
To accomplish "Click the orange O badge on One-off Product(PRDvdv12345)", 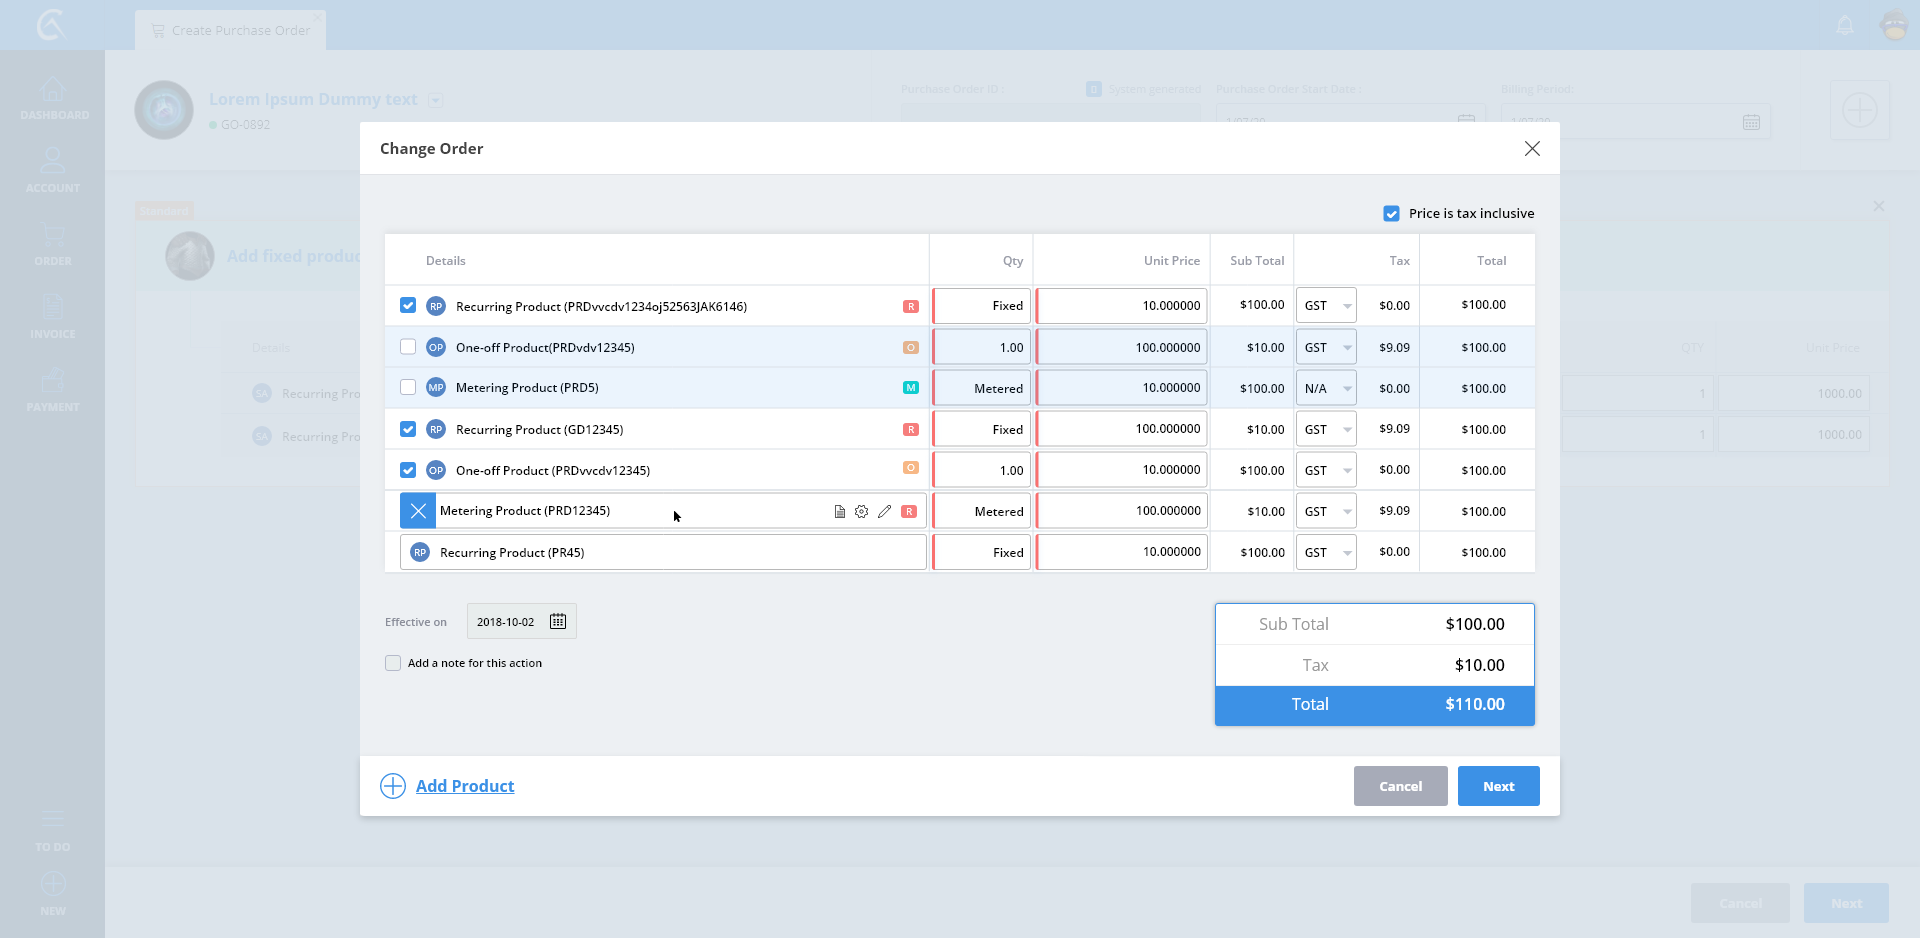I will (910, 348).
